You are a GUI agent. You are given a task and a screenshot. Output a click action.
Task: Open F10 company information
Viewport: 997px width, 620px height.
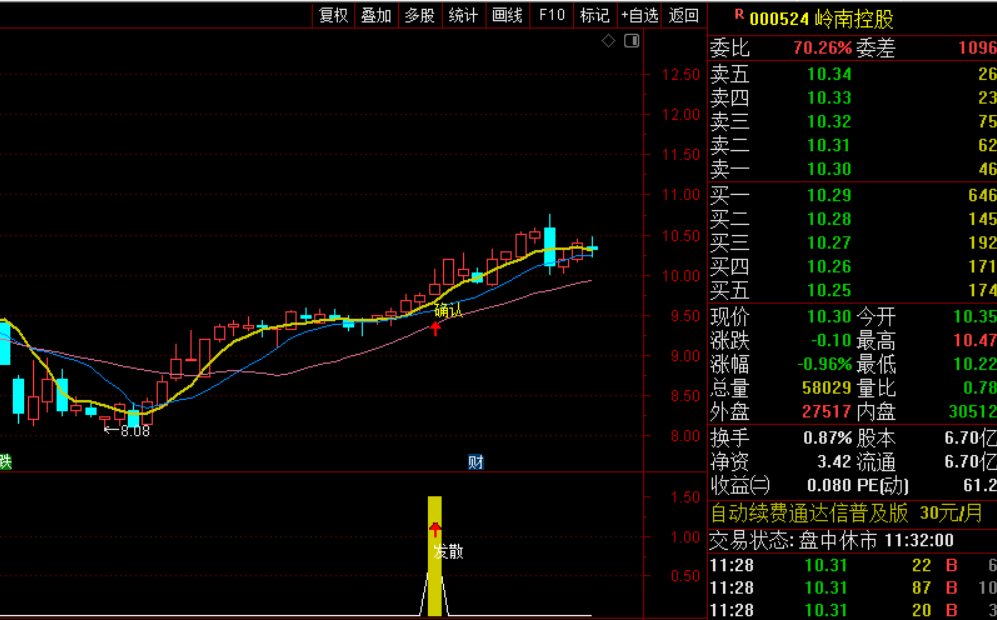pyautogui.click(x=551, y=15)
